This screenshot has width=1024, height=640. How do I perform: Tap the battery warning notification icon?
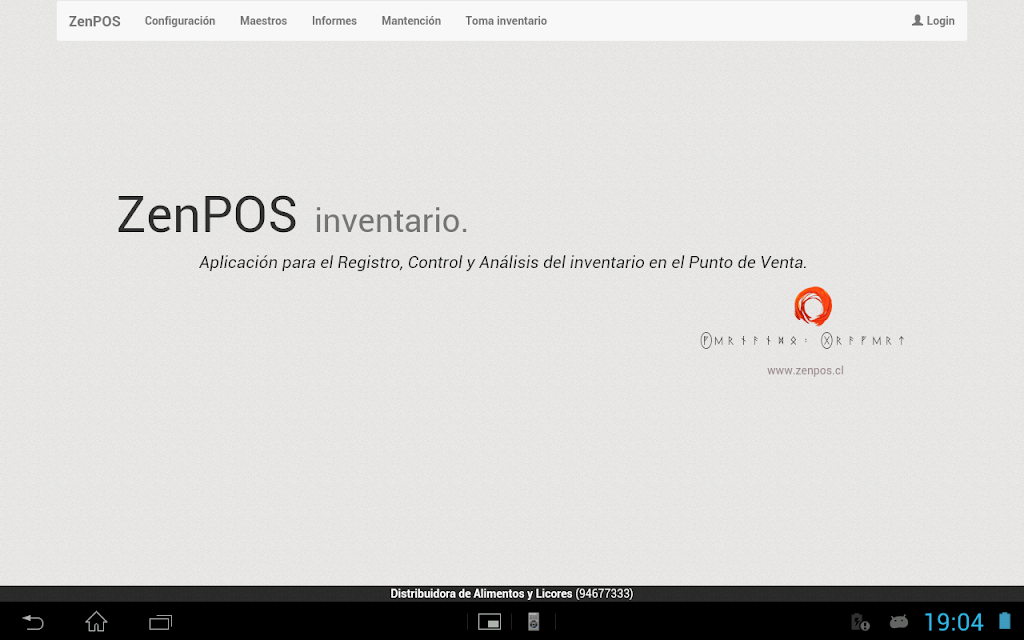860,622
